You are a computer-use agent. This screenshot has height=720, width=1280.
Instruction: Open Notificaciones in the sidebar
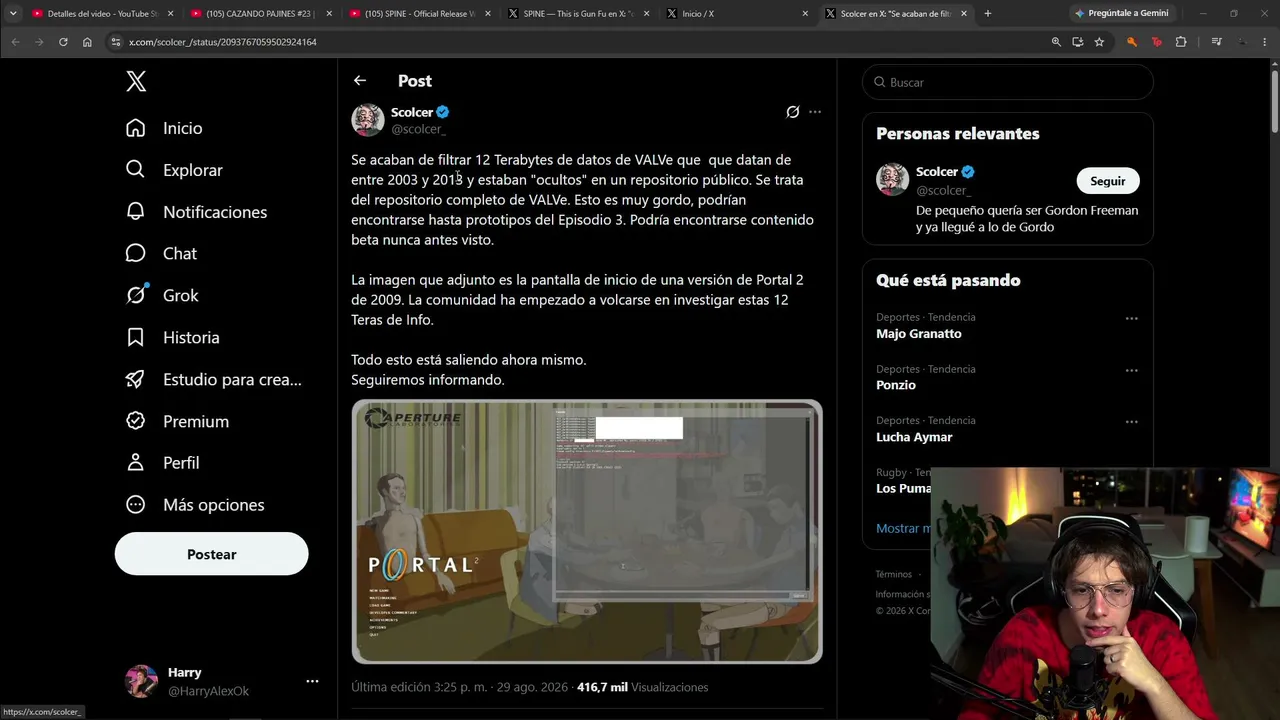pyautogui.click(x=196, y=212)
